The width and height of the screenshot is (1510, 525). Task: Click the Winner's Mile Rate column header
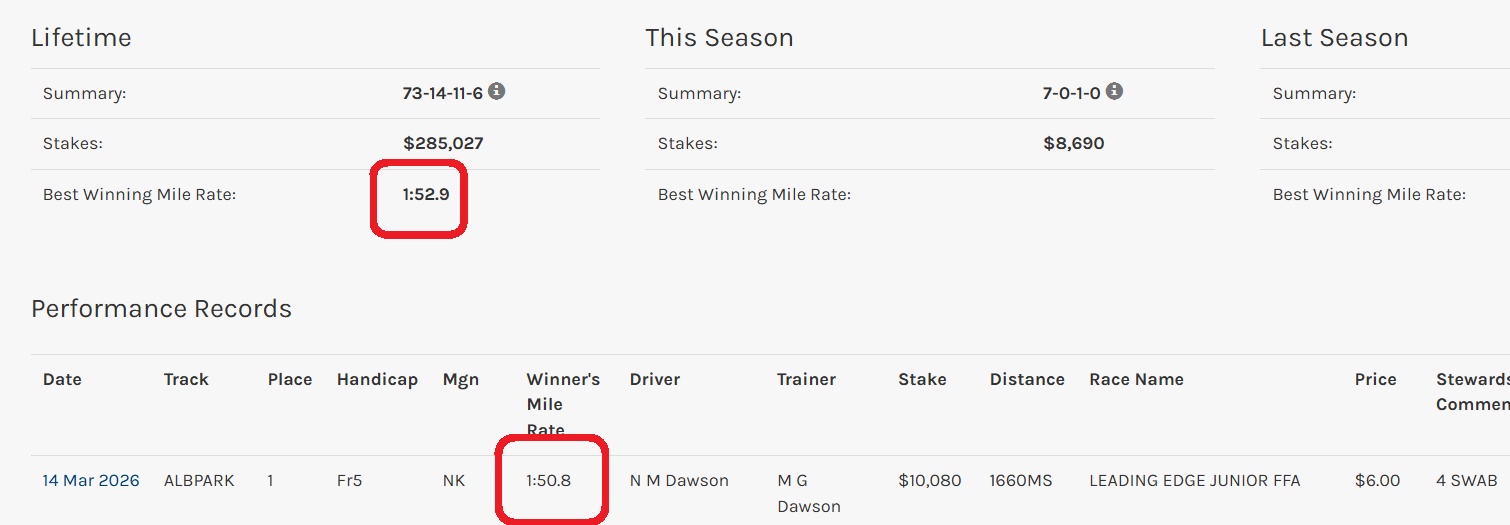click(x=563, y=404)
